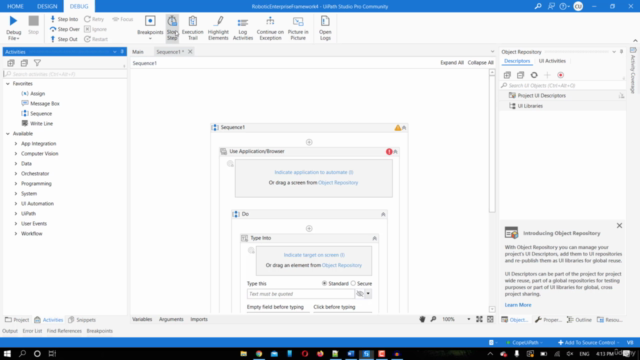Viewport: 640px width, 360px height.
Task: Click the Learn More link
Action: coord(518,305)
